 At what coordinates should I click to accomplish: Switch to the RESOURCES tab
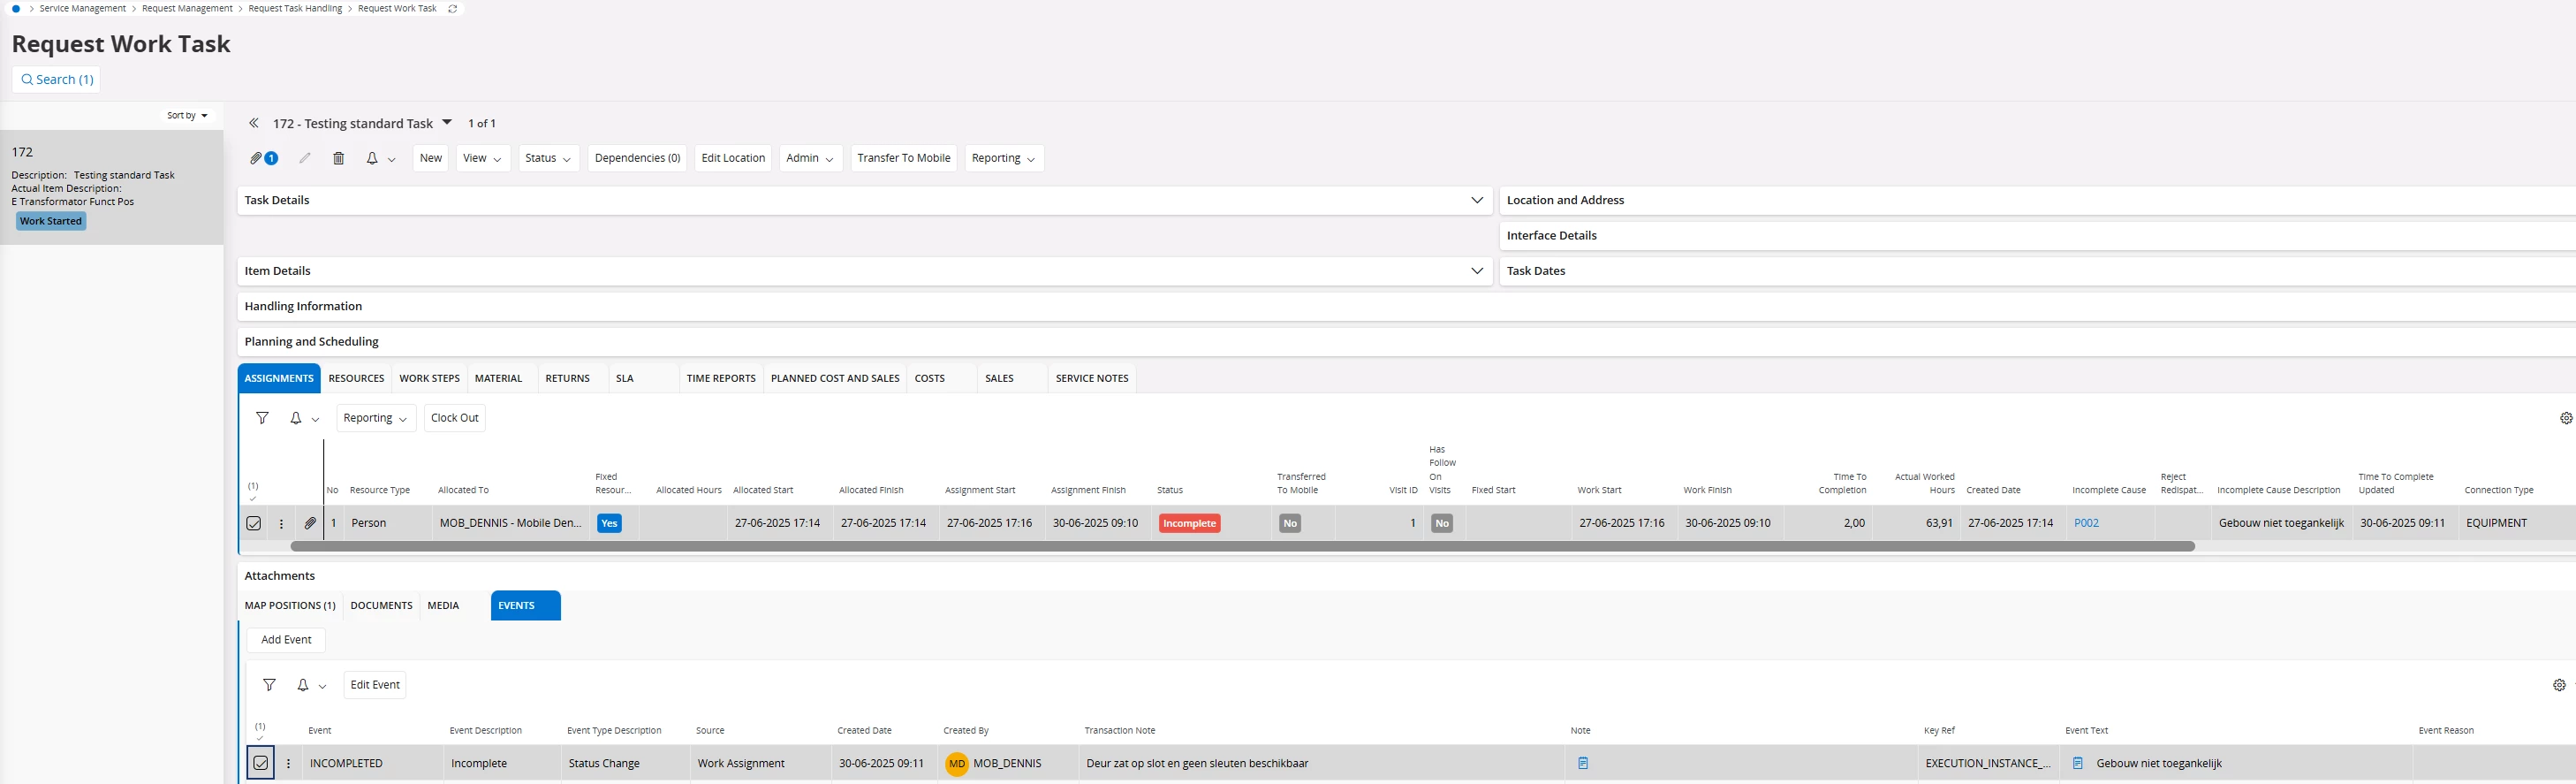tap(356, 379)
